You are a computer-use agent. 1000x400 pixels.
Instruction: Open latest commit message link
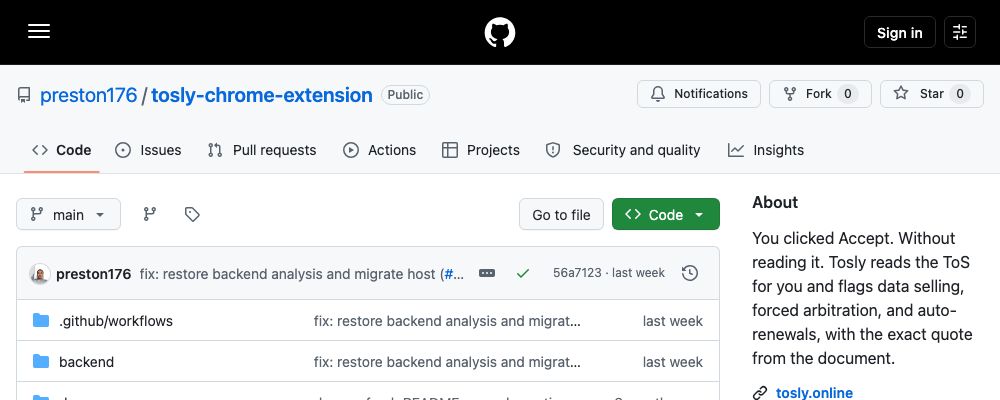tap(290, 274)
